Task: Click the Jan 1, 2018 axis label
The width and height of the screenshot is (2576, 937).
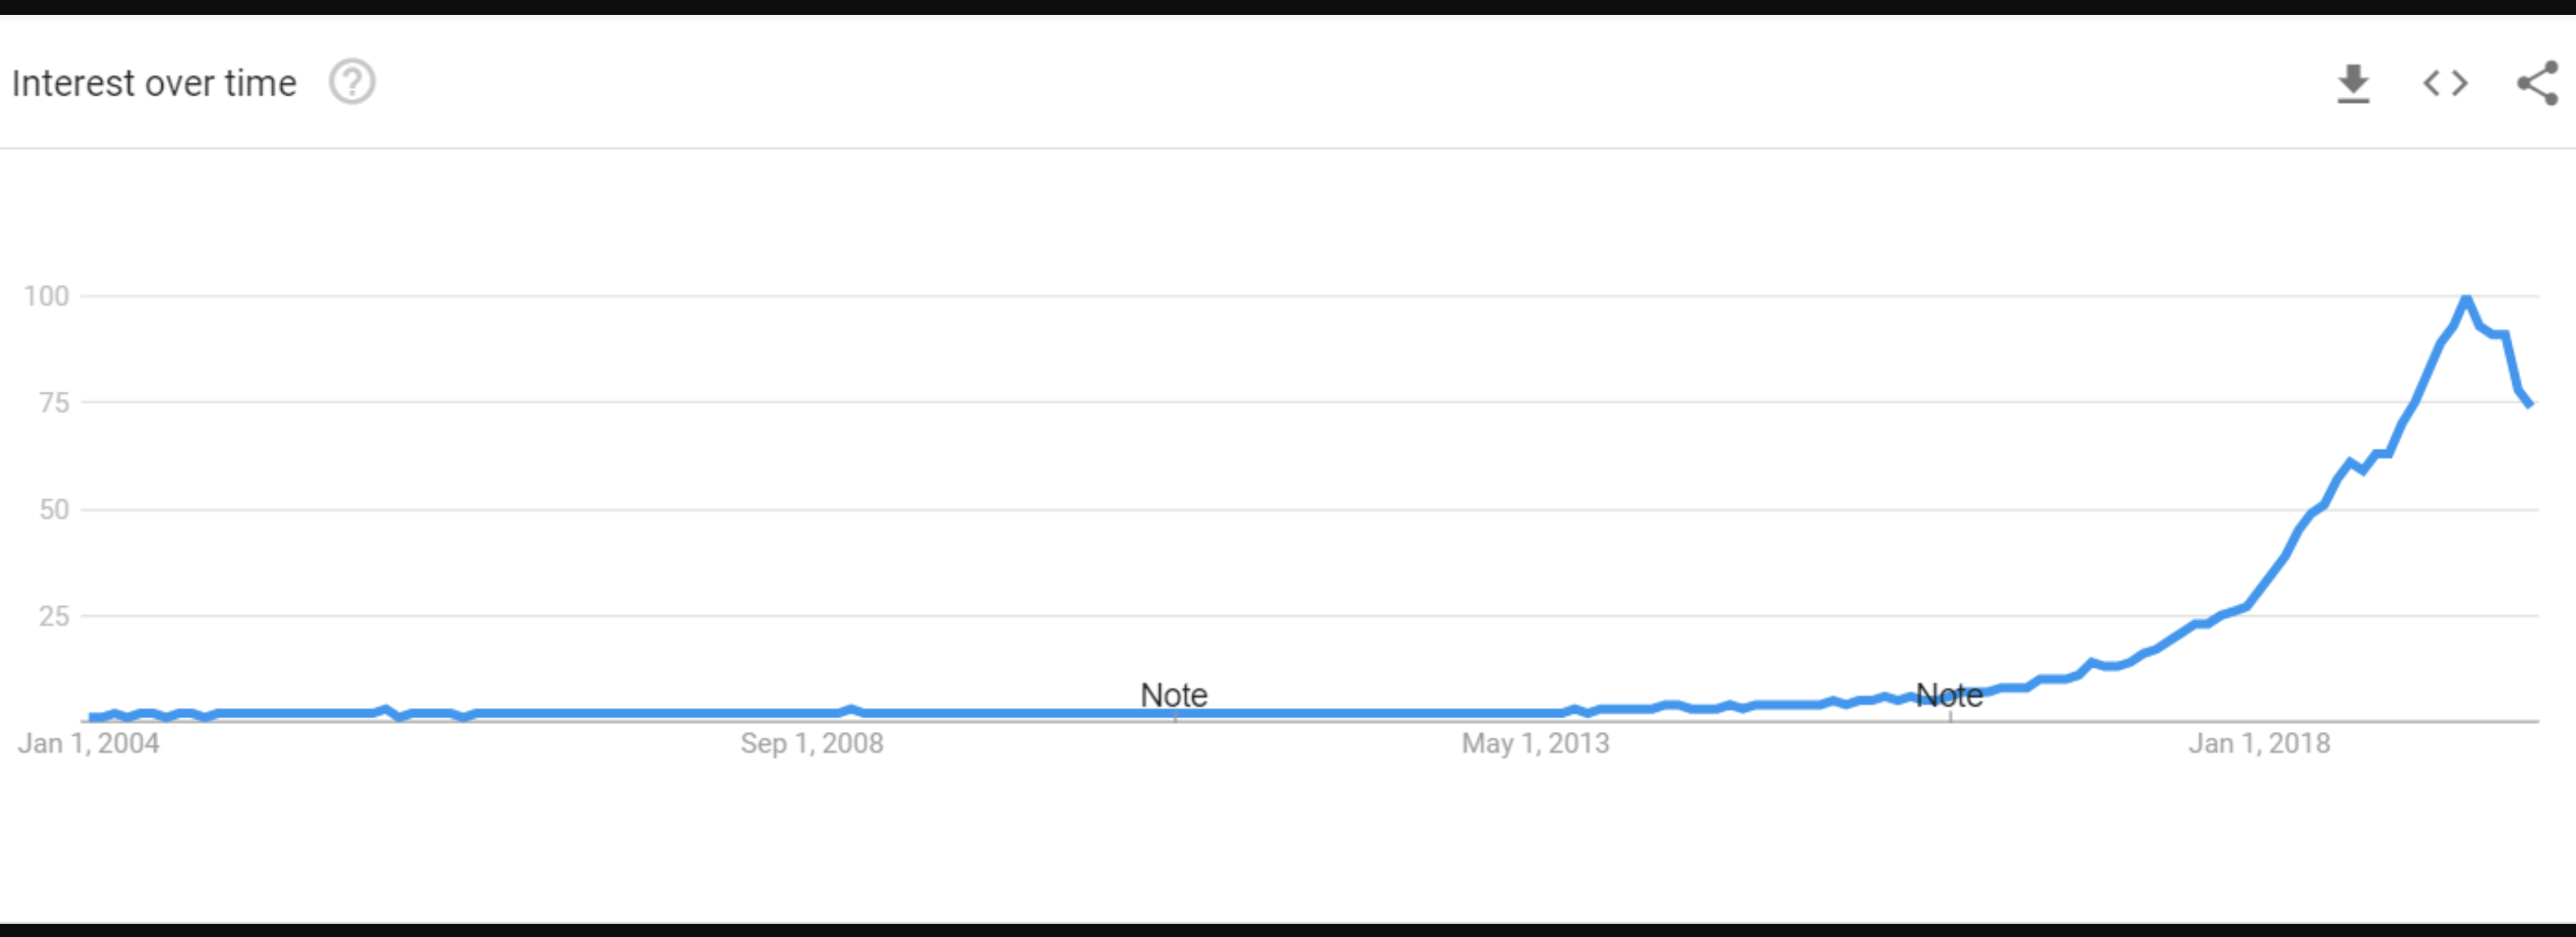Action: pos(2259,744)
